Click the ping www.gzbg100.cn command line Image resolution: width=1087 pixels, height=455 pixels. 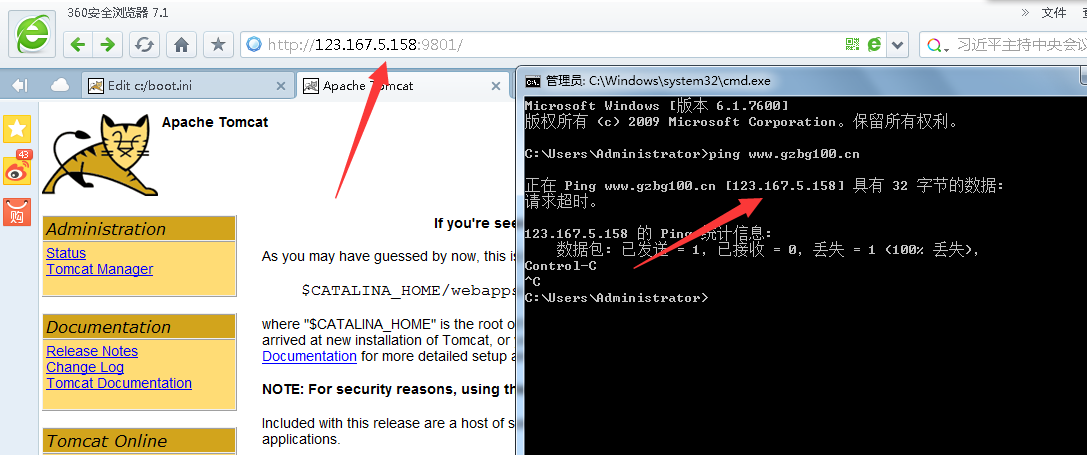click(692, 154)
